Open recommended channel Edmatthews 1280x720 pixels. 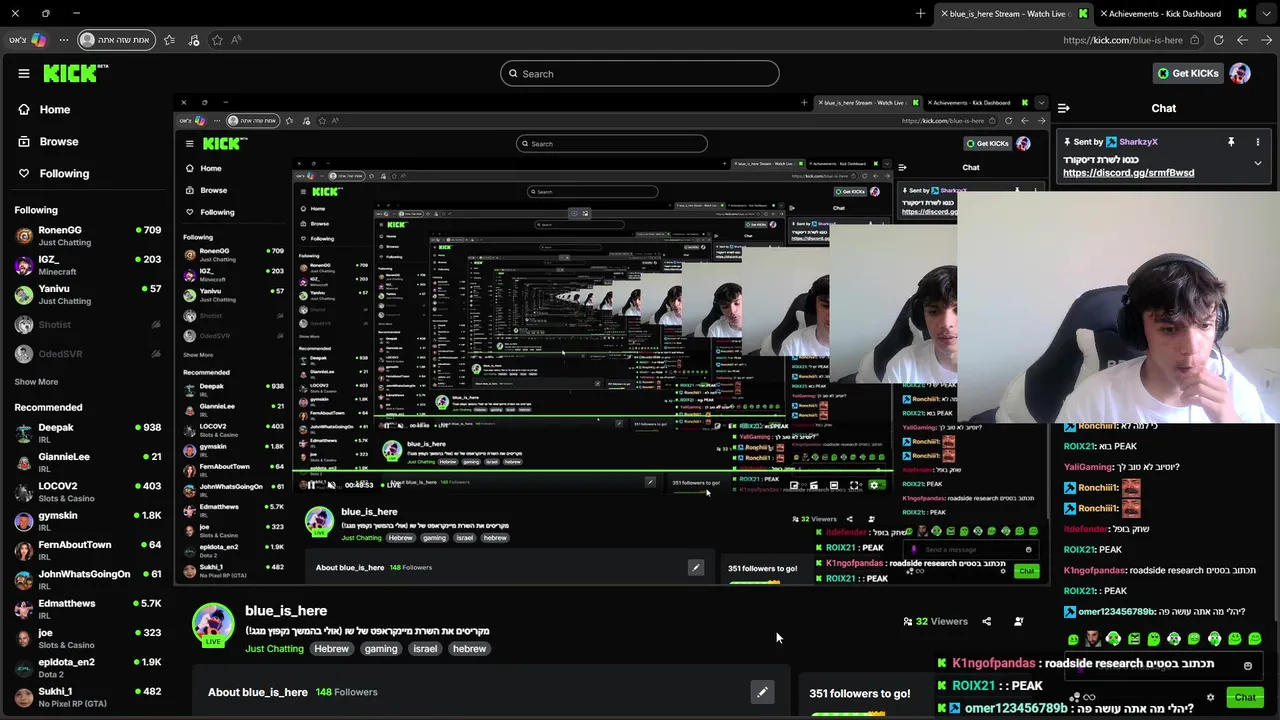(x=88, y=609)
